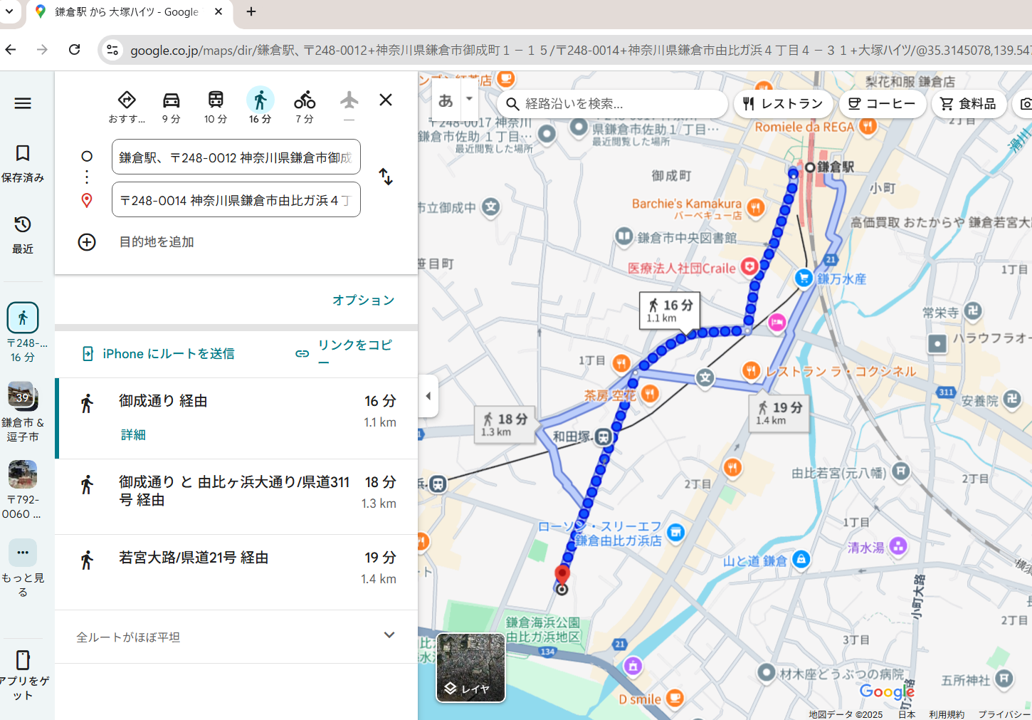Collapse the side panel arrow
The height and width of the screenshot is (720, 1032).
tap(428, 396)
